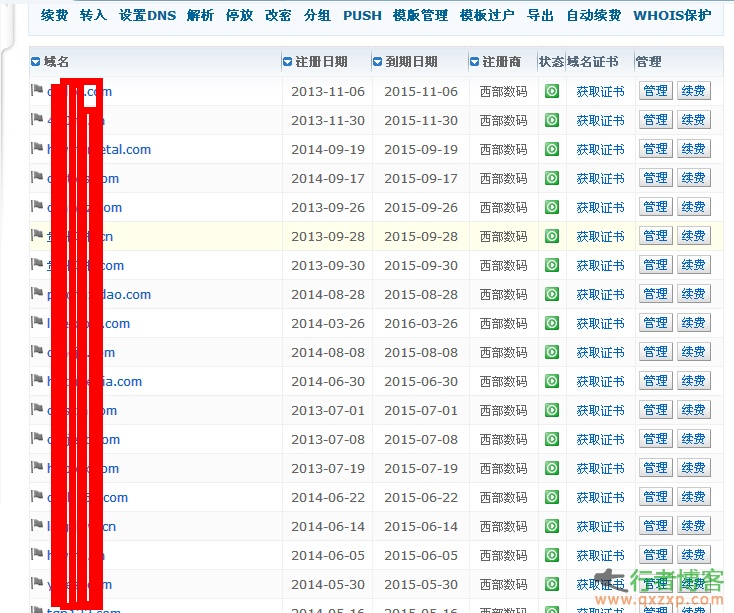
Task: Click expiry date 2015-05-30 cell
Action: point(421,585)
